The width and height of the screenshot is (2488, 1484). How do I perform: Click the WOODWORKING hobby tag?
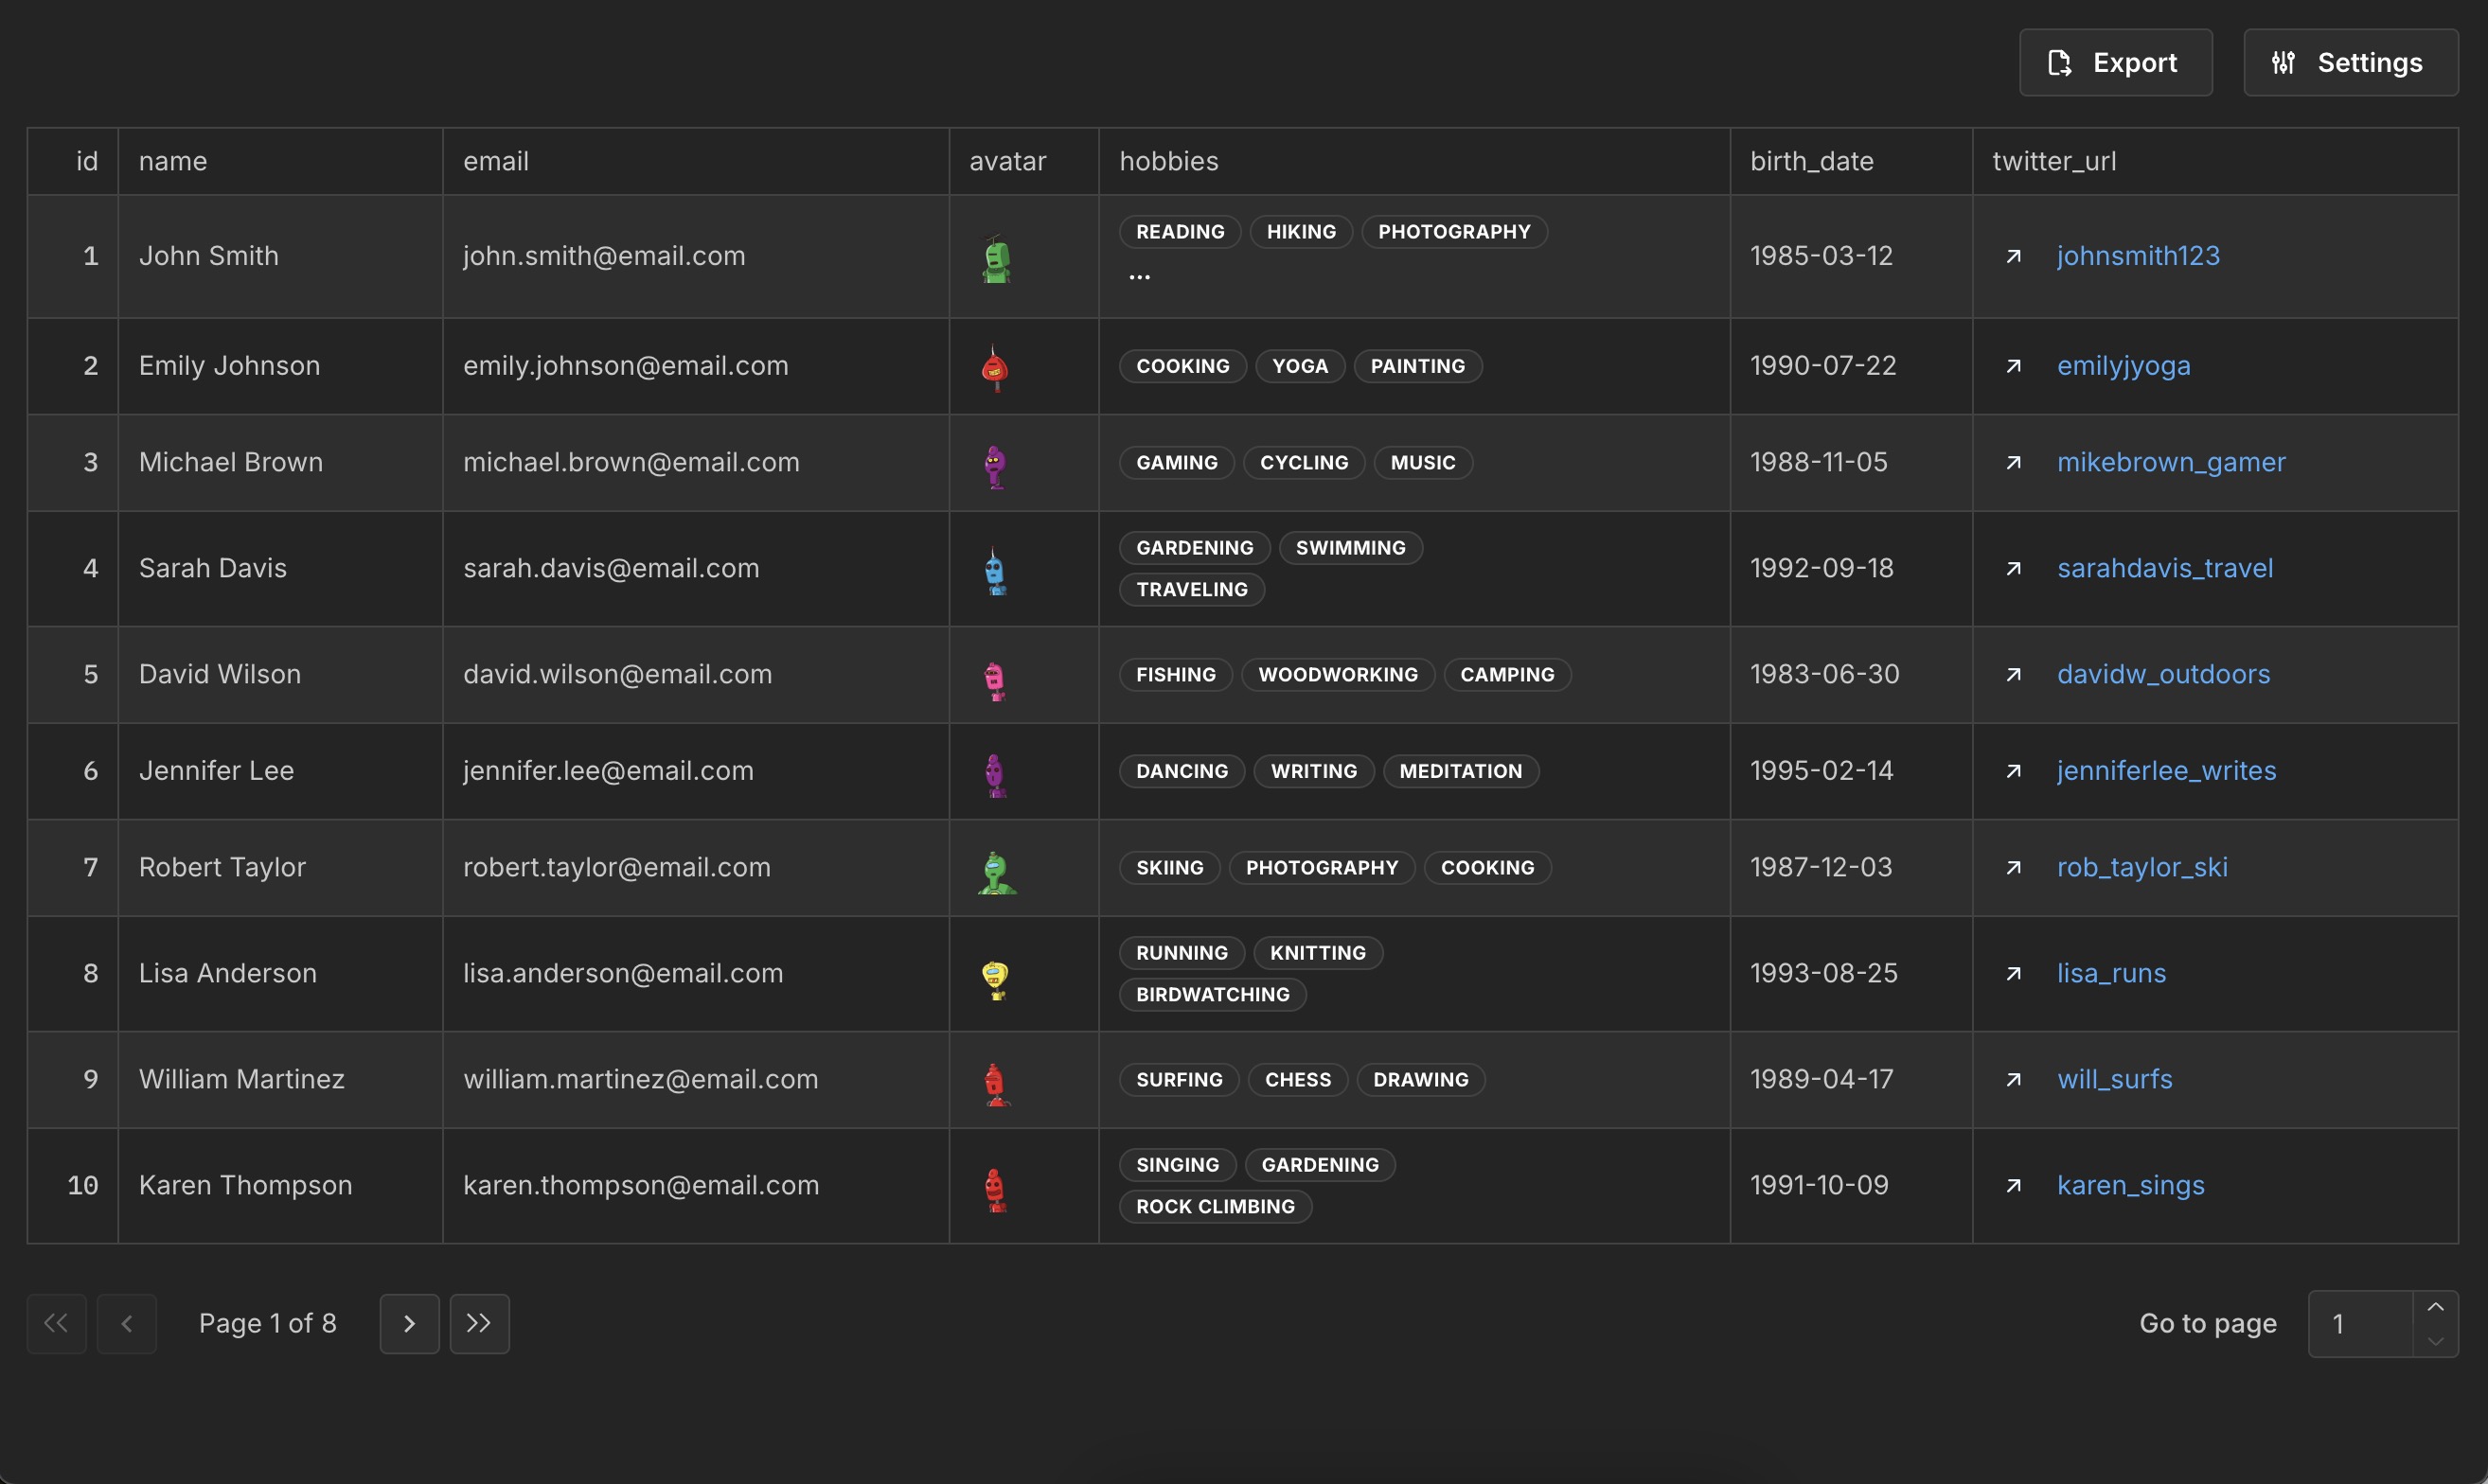[1337, 675]
